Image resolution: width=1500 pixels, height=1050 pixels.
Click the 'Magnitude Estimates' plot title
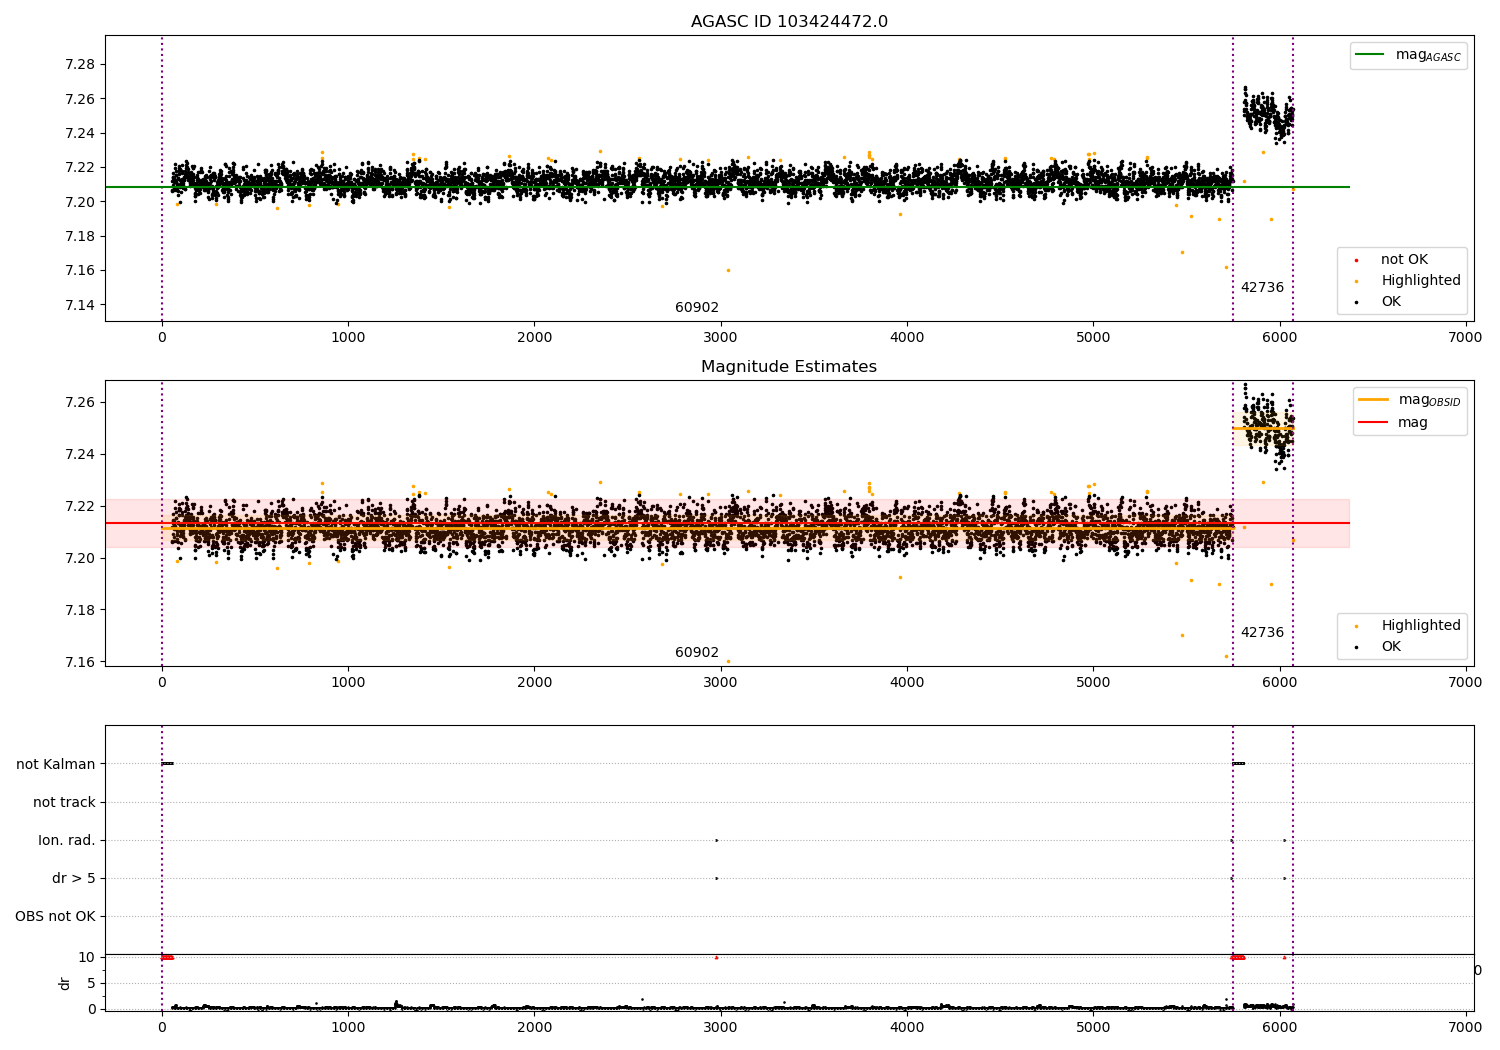point(789,367)
